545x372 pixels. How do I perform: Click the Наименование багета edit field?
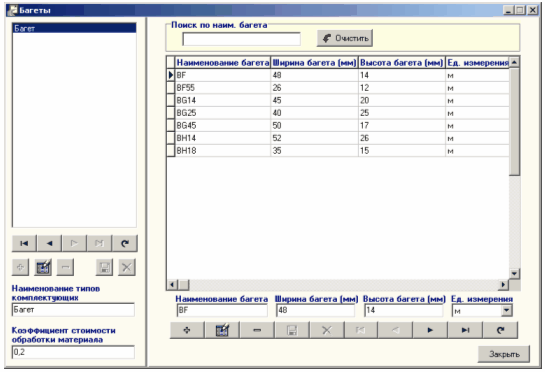pyautogui.click(x=222, y=310)
